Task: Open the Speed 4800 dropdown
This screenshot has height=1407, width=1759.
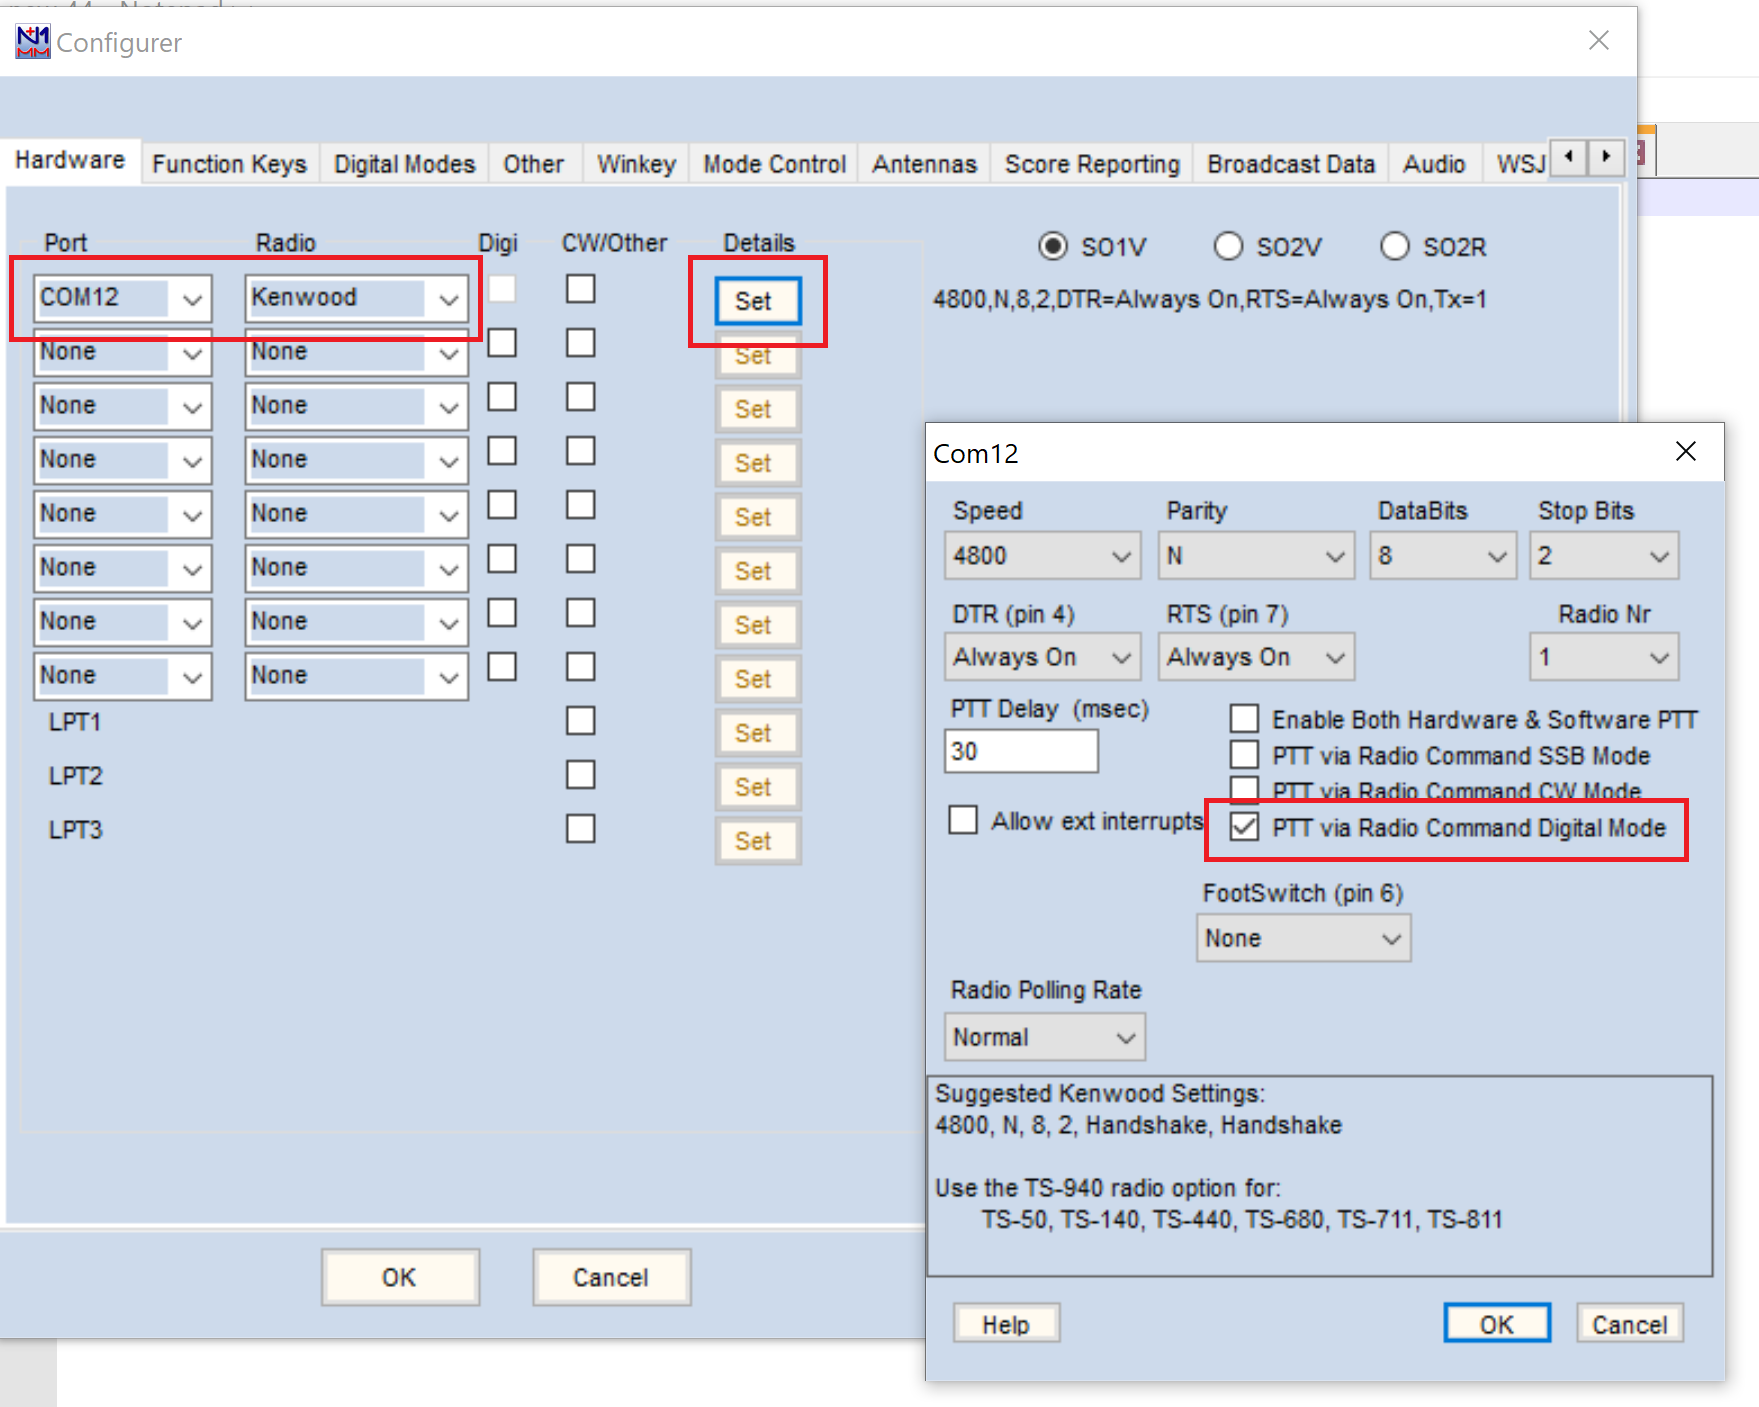Action: pyautogui.click(x=1042, y=556)
